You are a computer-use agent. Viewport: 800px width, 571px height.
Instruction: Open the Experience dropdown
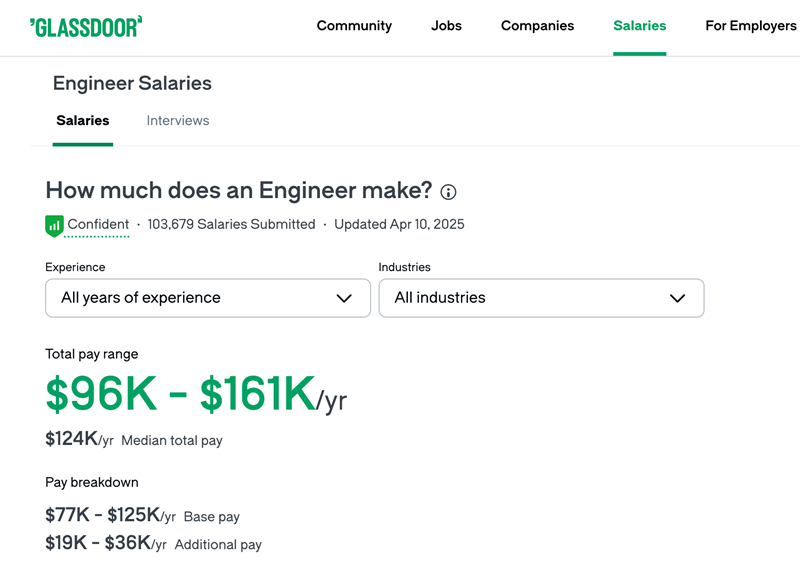207,298
